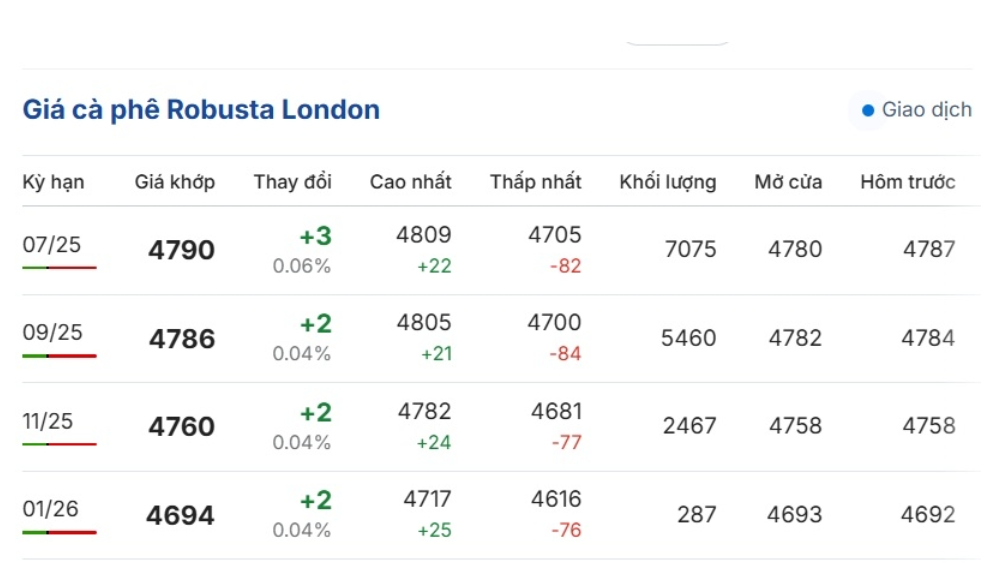Click the Cao nhất column header
This screenshot has height=573, width=1001.
[x=410, y=182]
